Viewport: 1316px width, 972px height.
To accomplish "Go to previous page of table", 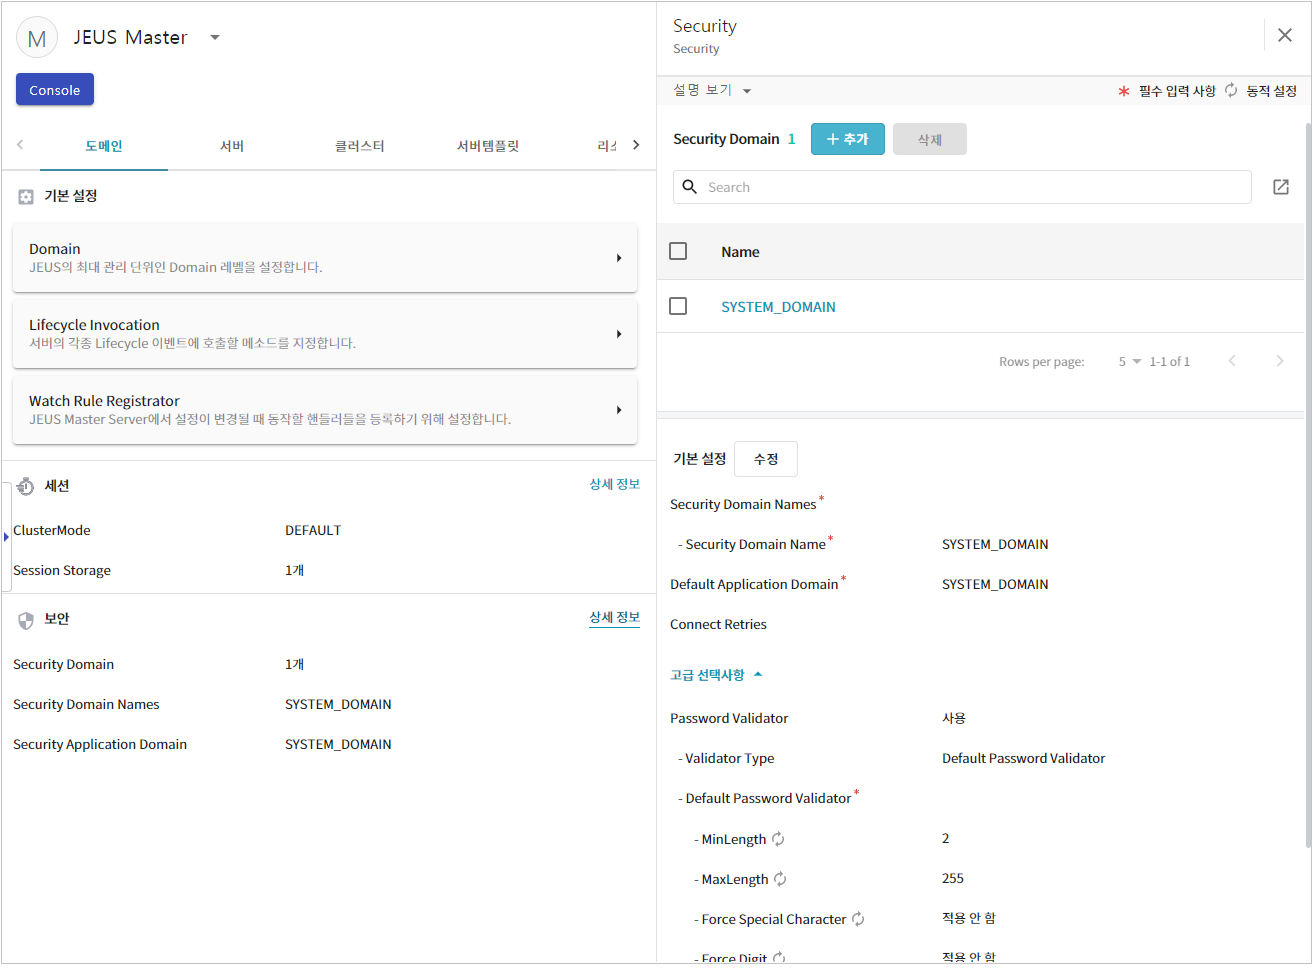I will coord(1232,361).
